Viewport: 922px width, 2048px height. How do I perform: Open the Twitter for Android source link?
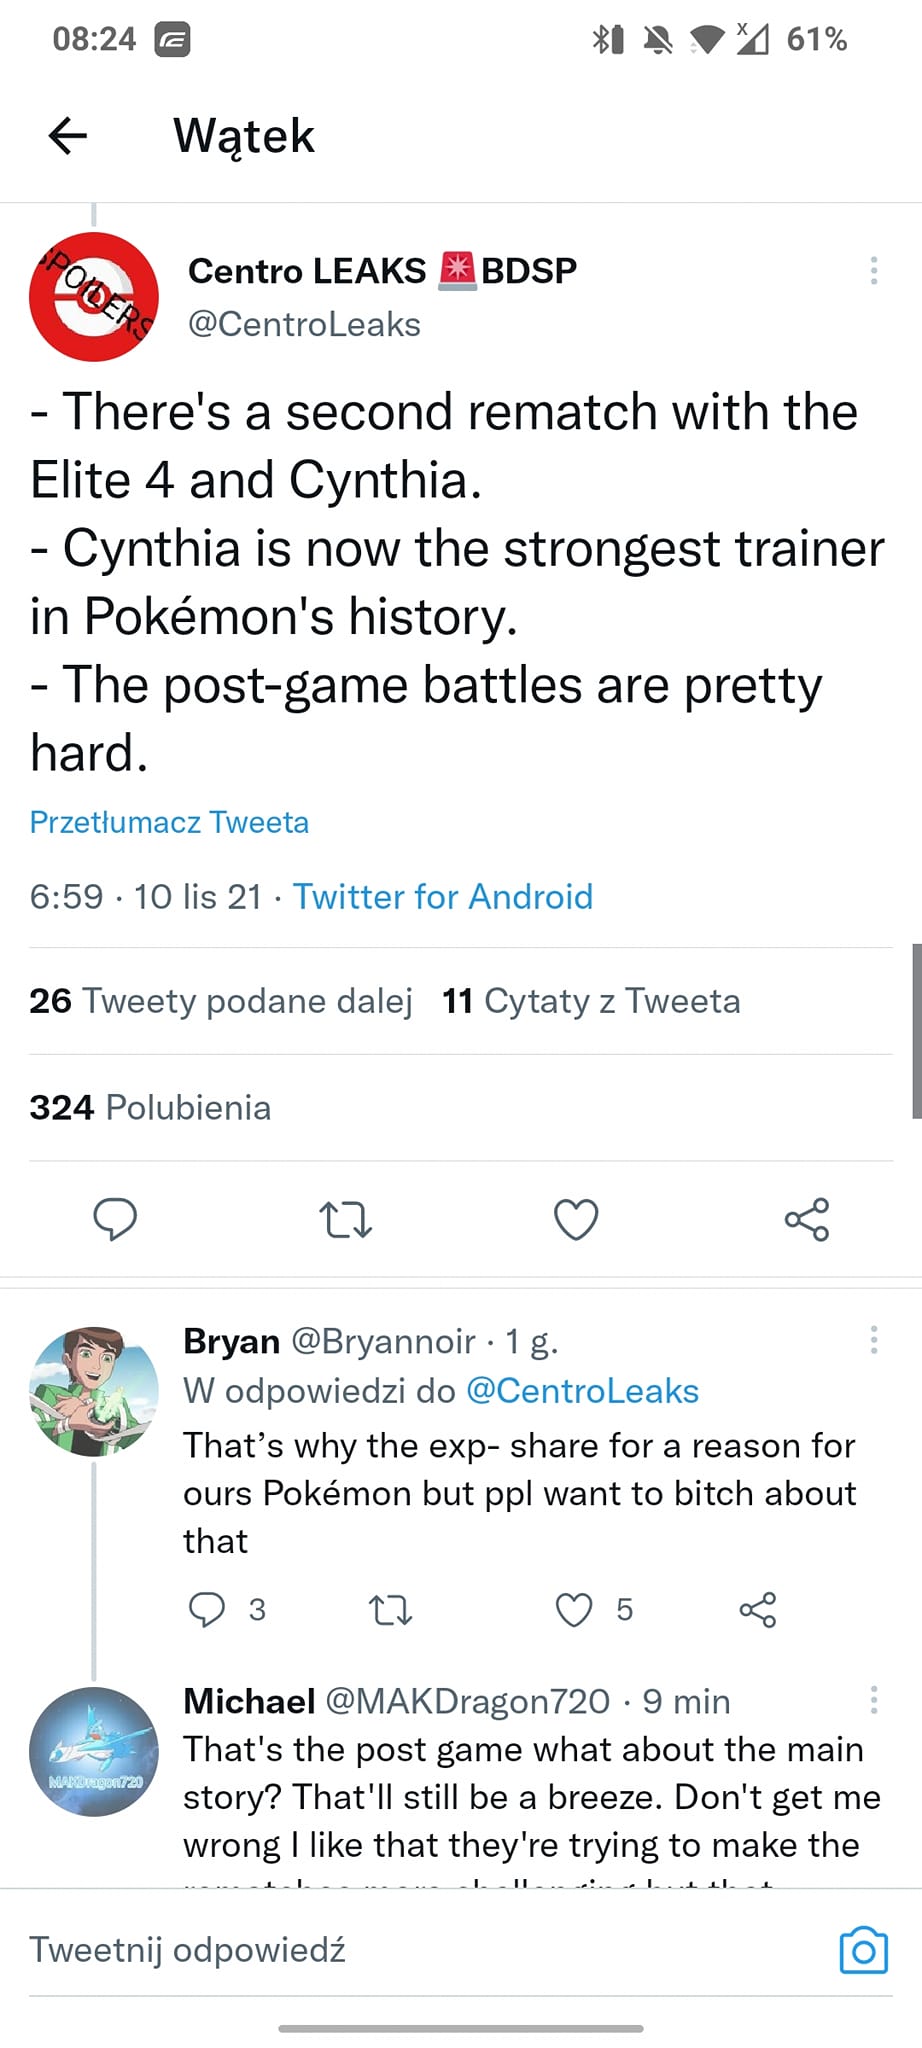(x=442, y=896)
